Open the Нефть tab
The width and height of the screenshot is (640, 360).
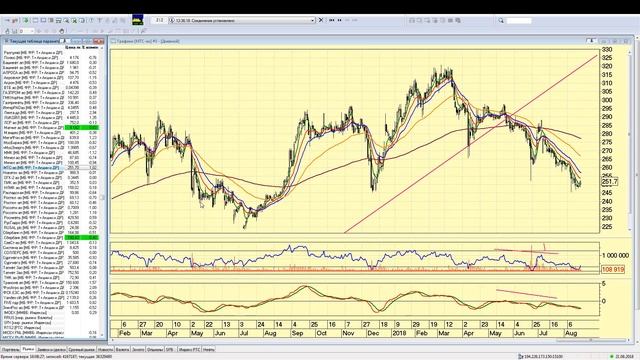(209, 349)
